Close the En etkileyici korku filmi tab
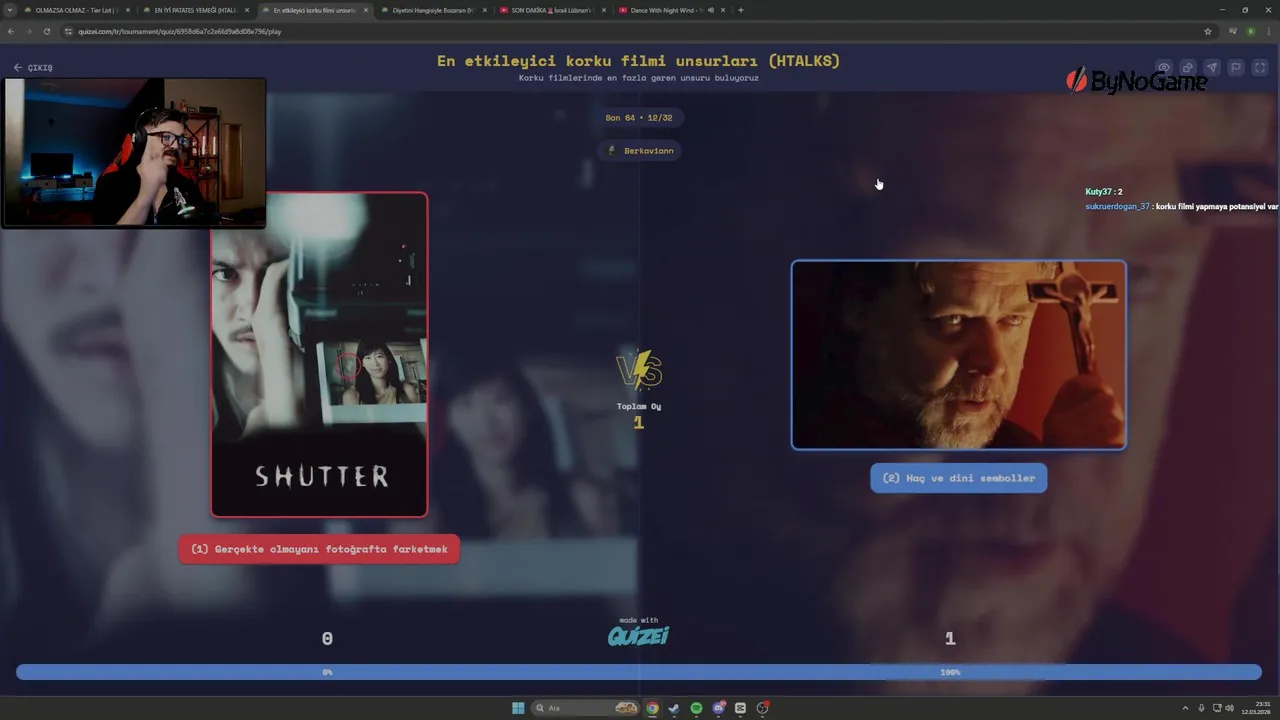The width and height of the screenshot is (1280, 720). pyautogui.click(x=365, y=10)
